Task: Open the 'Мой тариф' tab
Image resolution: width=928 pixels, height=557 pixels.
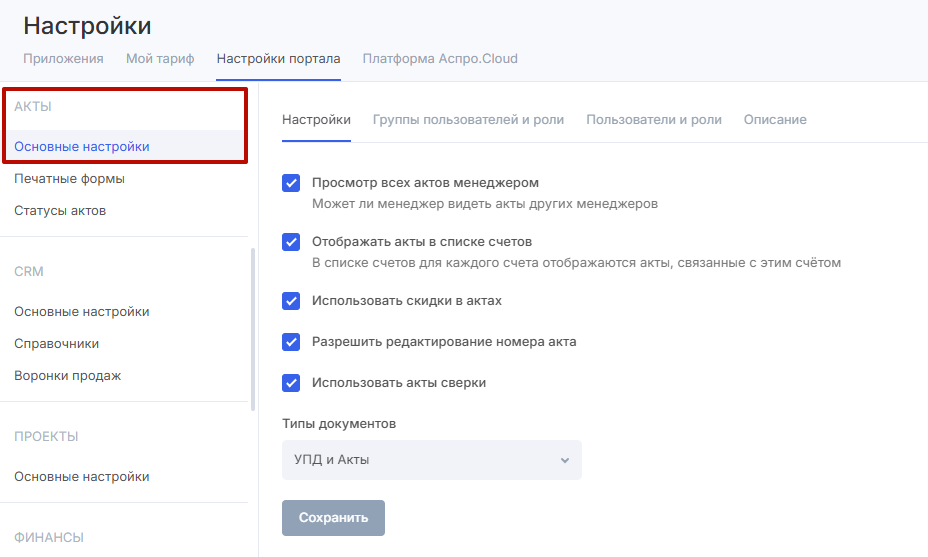Action: (160, 58)
